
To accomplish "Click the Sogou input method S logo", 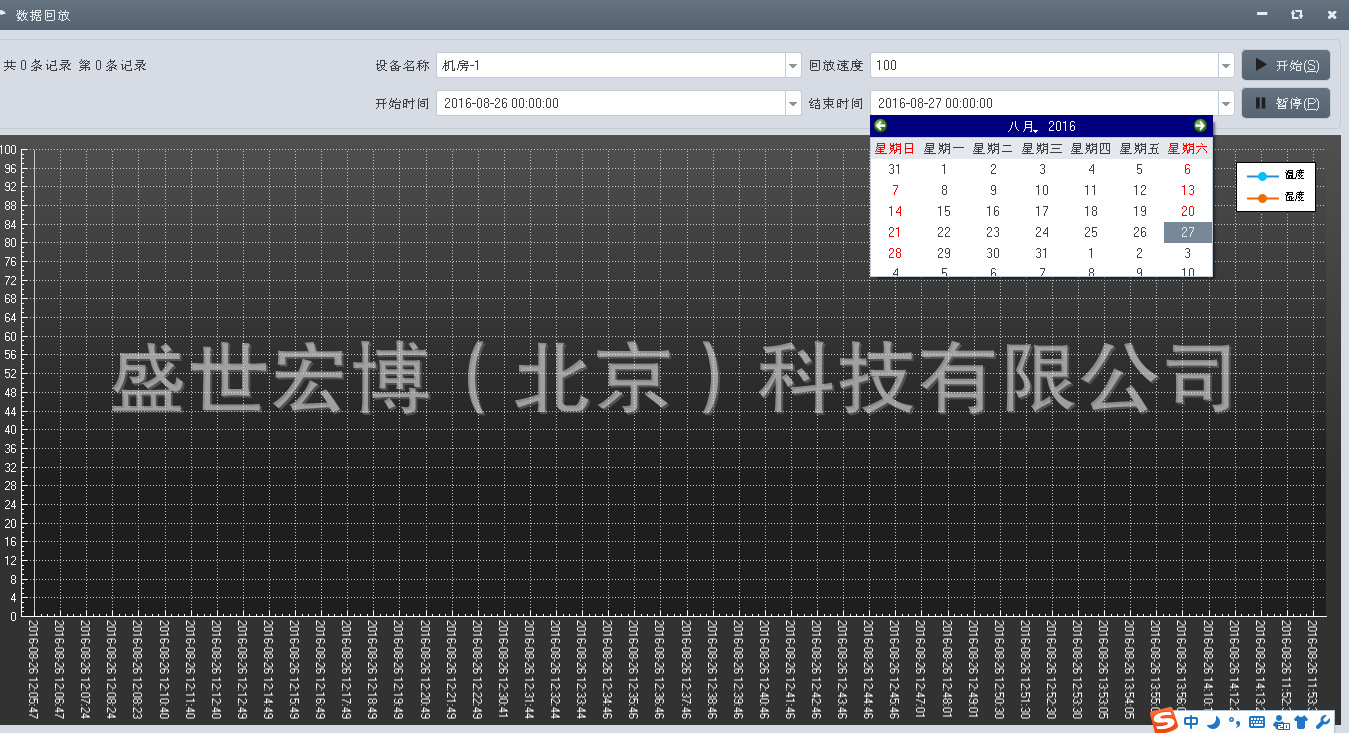I will click(1164, 720).
